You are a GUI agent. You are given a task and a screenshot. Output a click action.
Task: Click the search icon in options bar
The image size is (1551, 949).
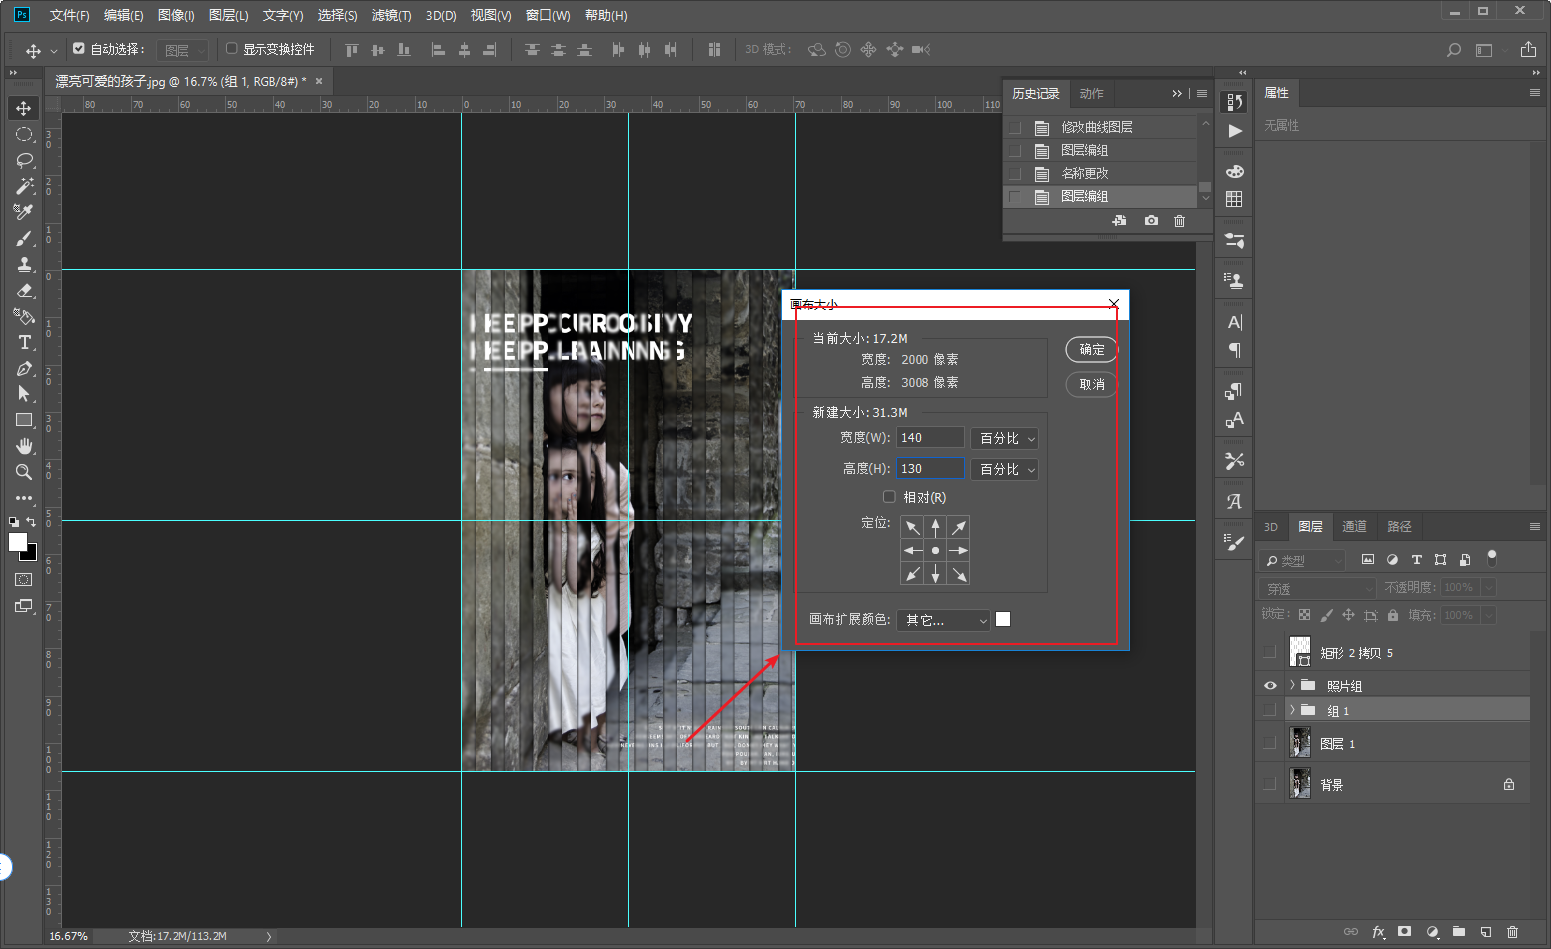pos(1454,49)
